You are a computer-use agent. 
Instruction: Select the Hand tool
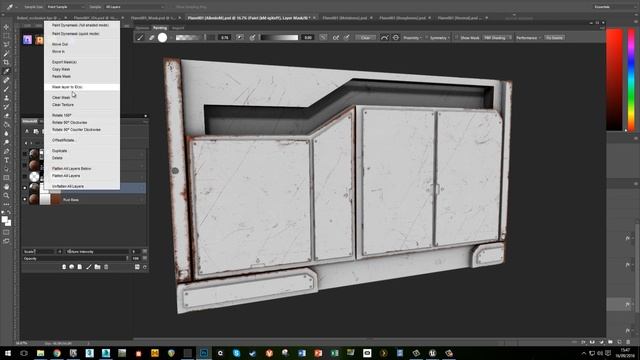6,187
